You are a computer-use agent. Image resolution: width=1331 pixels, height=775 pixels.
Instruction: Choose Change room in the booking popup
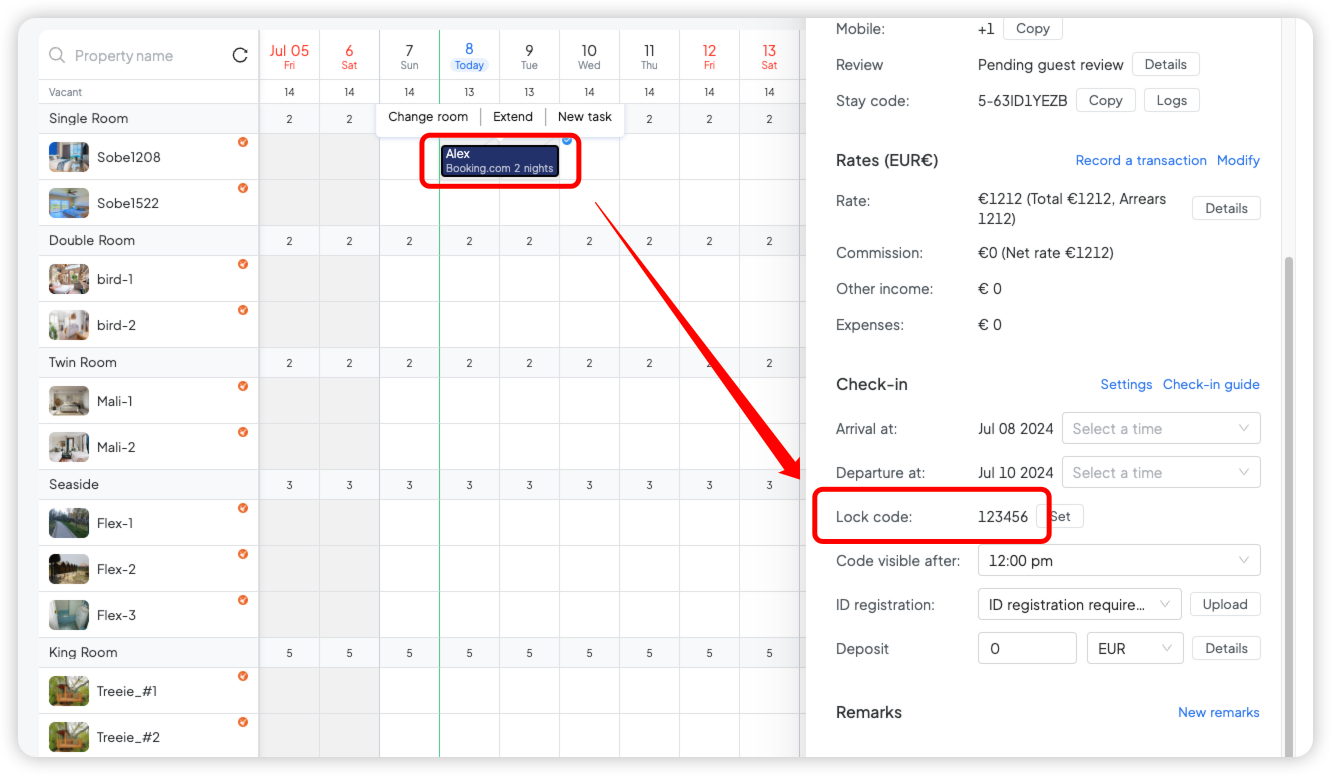(428, 117)
